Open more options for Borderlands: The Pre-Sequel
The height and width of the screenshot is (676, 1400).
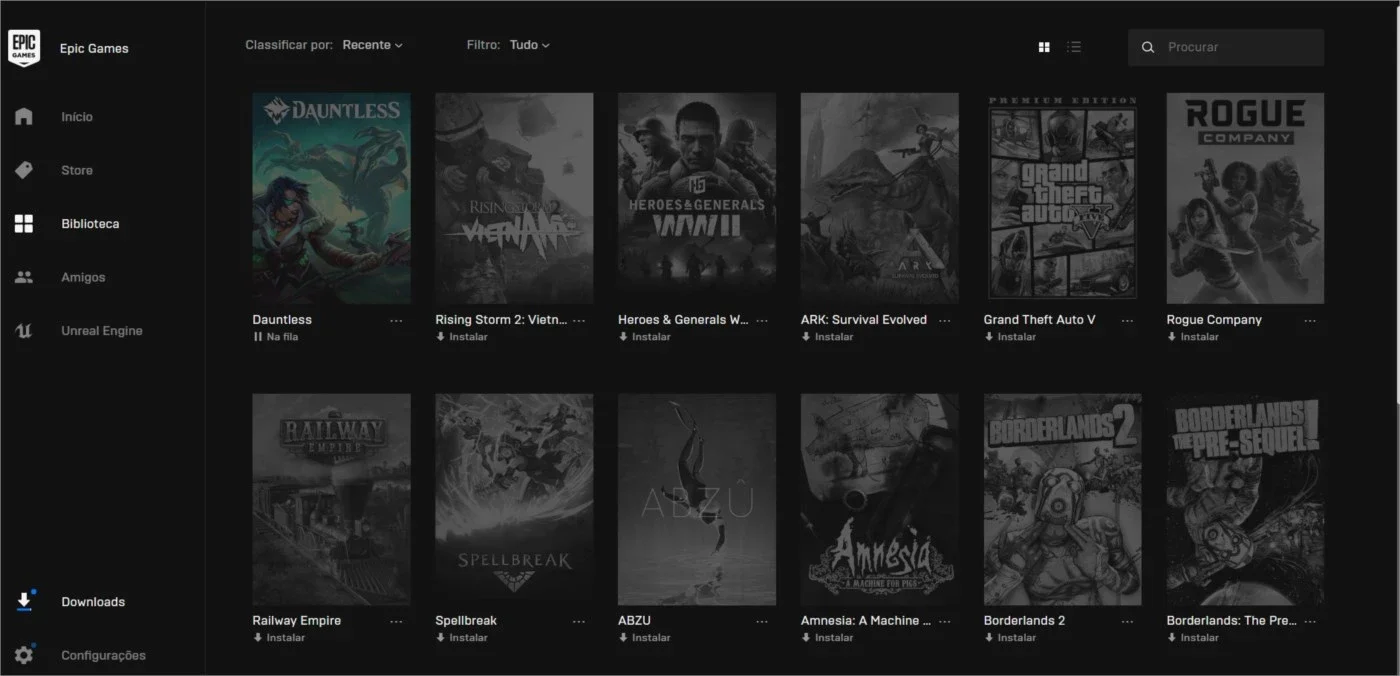(x=1310, y=622)
